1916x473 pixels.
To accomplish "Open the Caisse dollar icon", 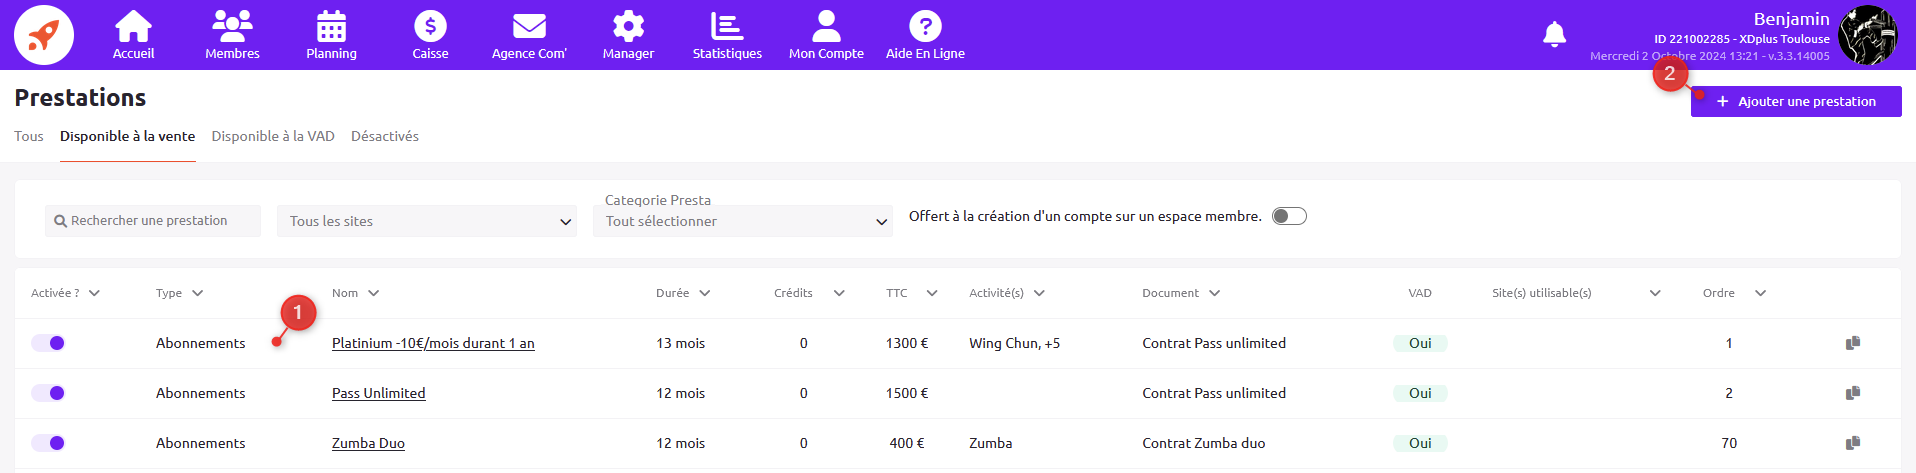I will point(430,27).
